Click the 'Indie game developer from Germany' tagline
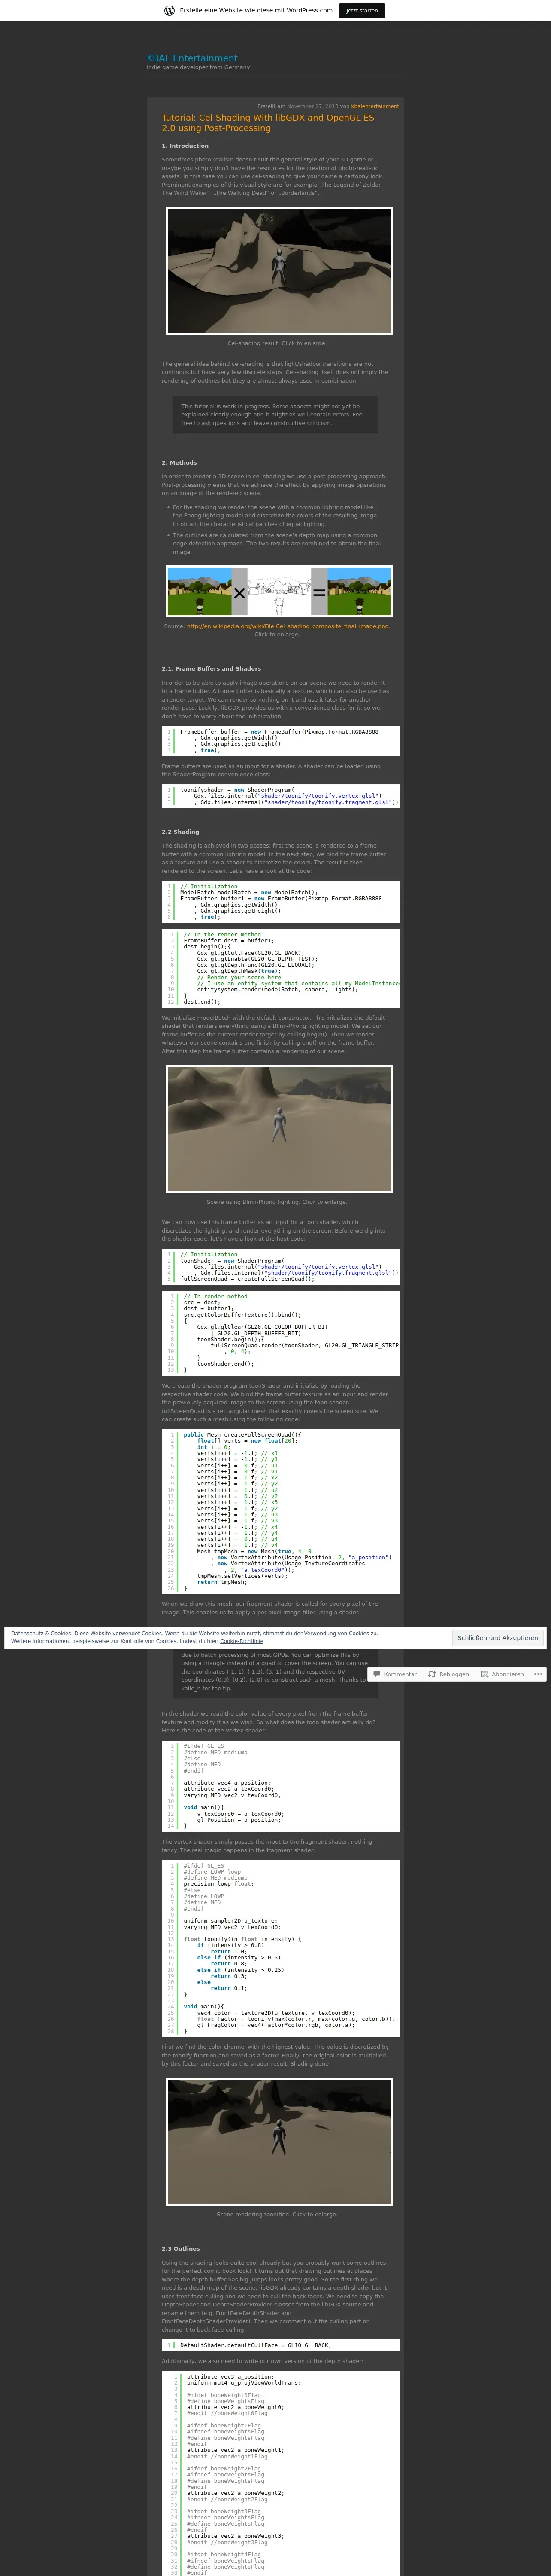The width and height of the screenshot is (551, 2576). [198, 68]
